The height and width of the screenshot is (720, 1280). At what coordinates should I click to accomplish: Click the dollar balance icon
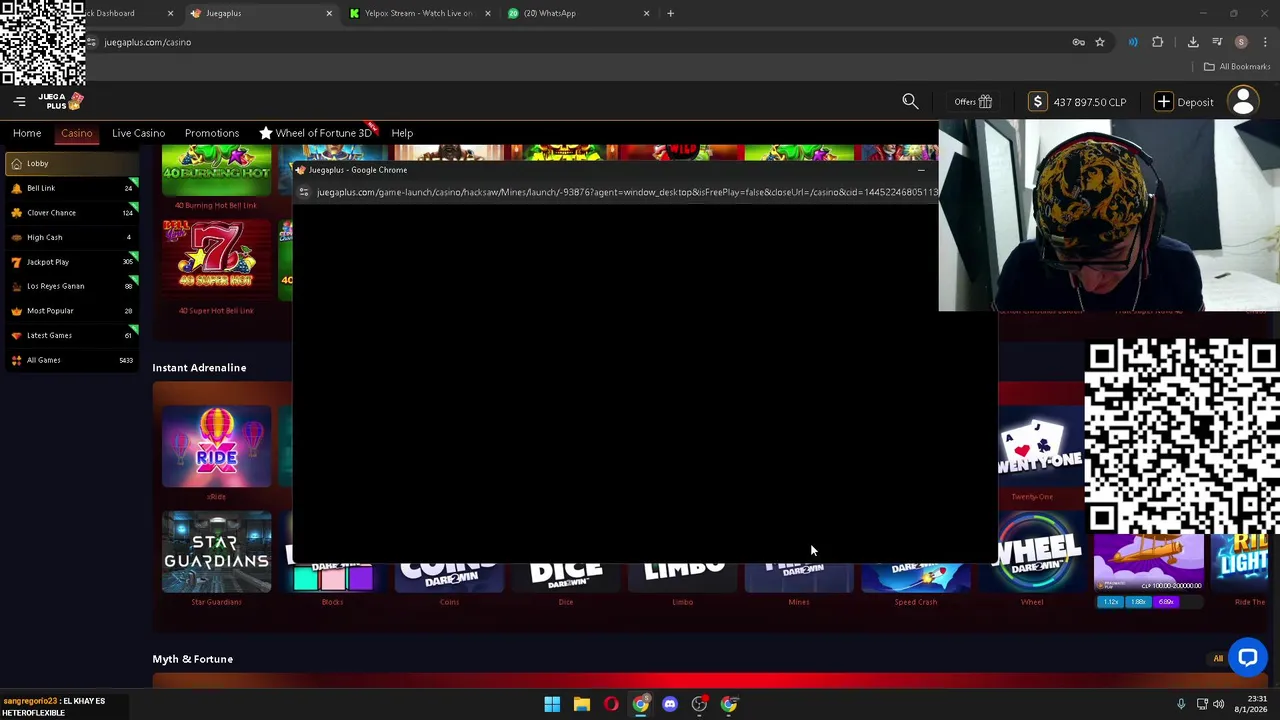[x=1038, y=102]
